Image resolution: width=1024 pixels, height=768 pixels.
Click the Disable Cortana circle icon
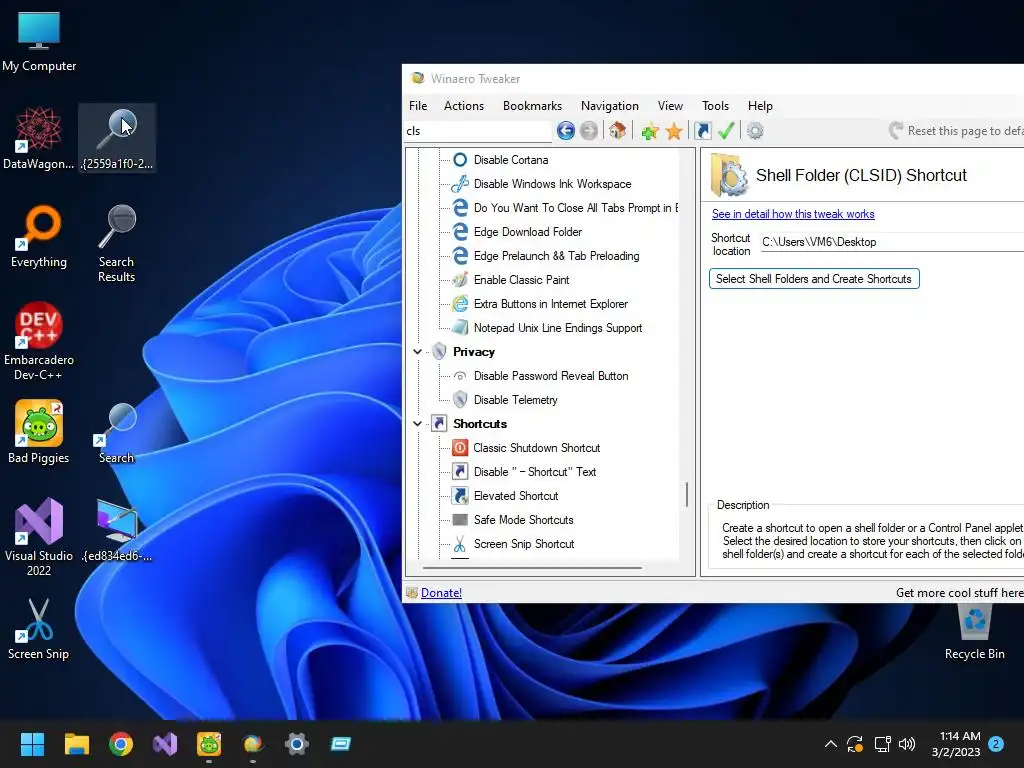point(460,160)
